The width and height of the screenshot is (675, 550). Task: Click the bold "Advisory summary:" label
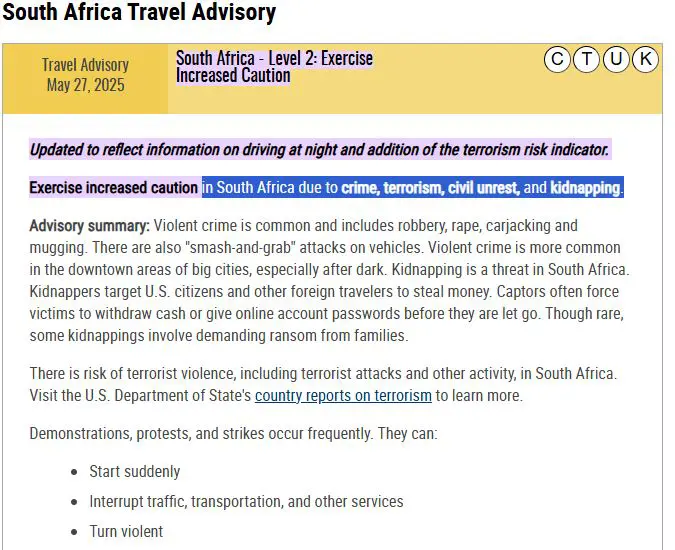point(90,226)
